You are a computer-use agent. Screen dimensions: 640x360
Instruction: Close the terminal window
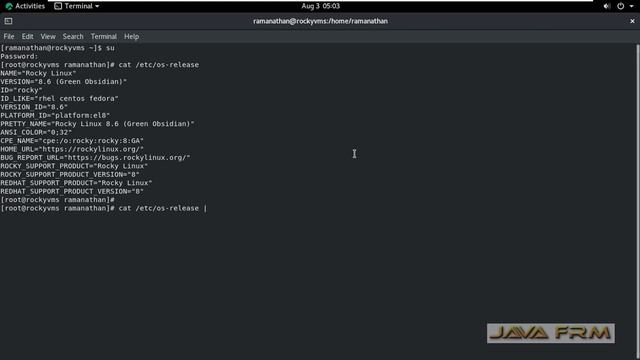coord(632,21)
